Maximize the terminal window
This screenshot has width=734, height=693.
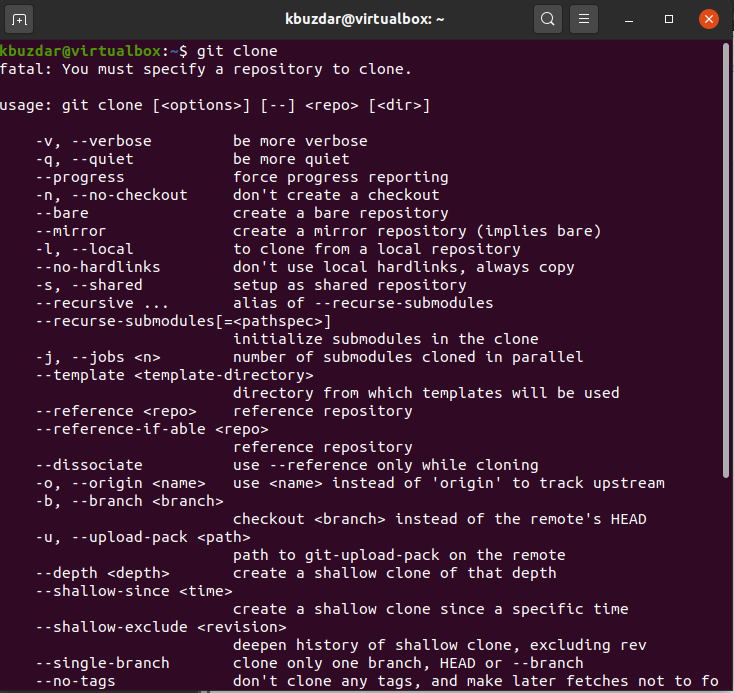click(x=669, y=18)
